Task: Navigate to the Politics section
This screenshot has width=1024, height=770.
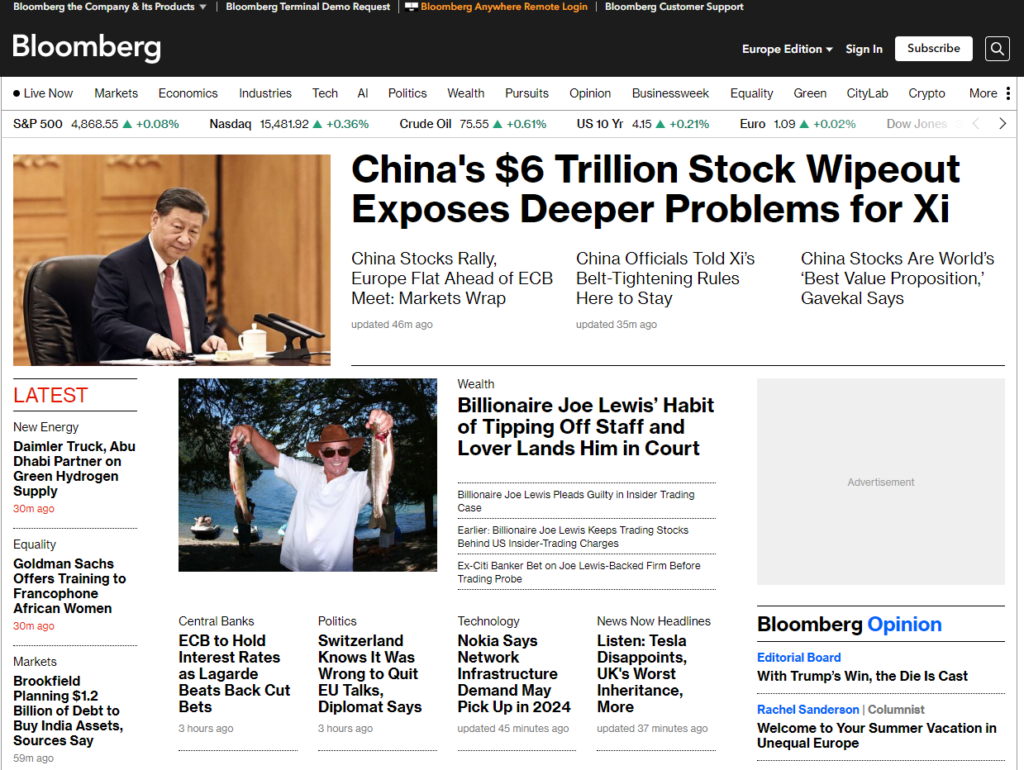Action: tap(408, 93)
